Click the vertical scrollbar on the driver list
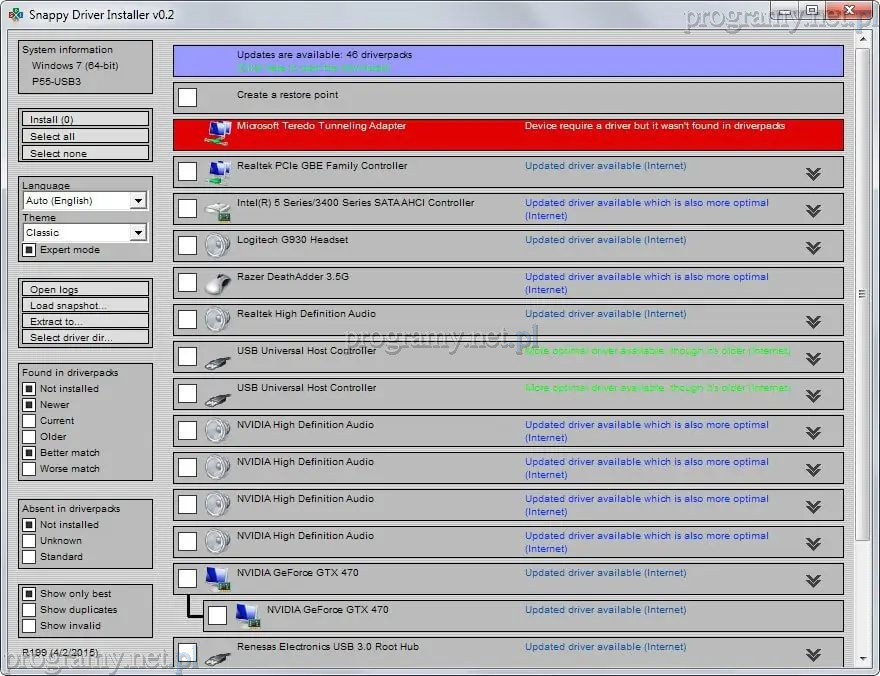The height and width of the screenshot is (676, 880). click(x=861, y=293)
